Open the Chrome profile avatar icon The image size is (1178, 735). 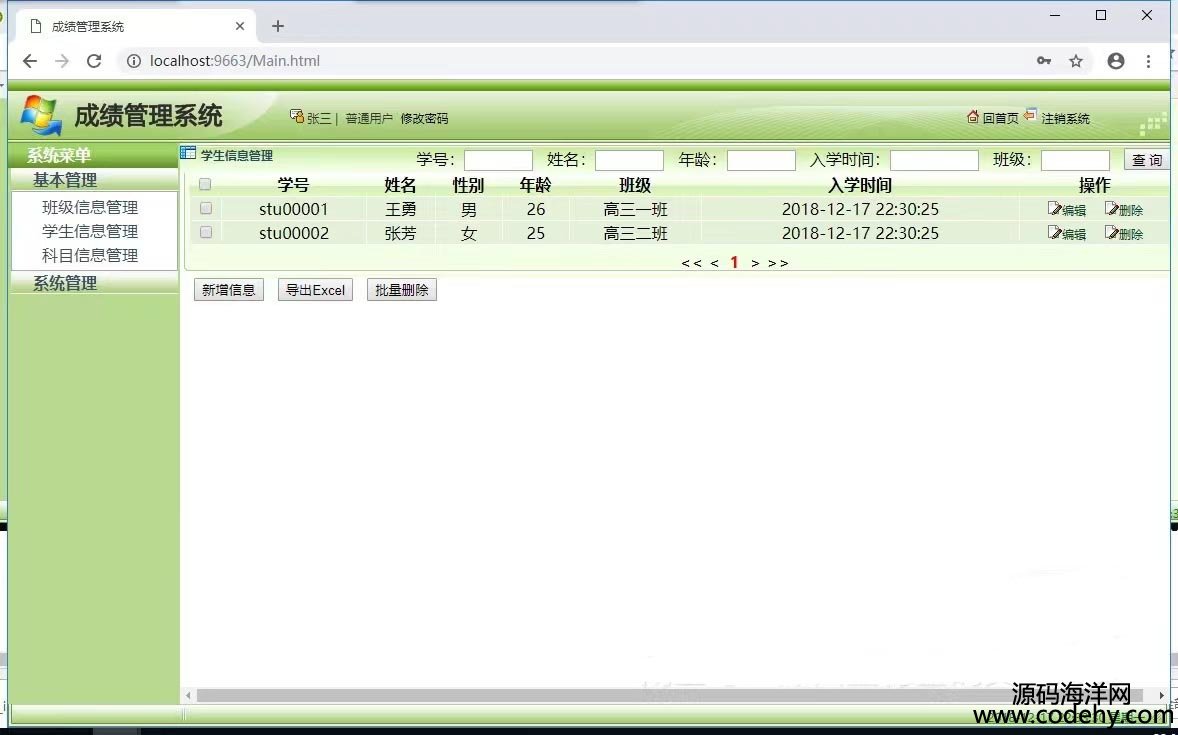[1116, 61]
